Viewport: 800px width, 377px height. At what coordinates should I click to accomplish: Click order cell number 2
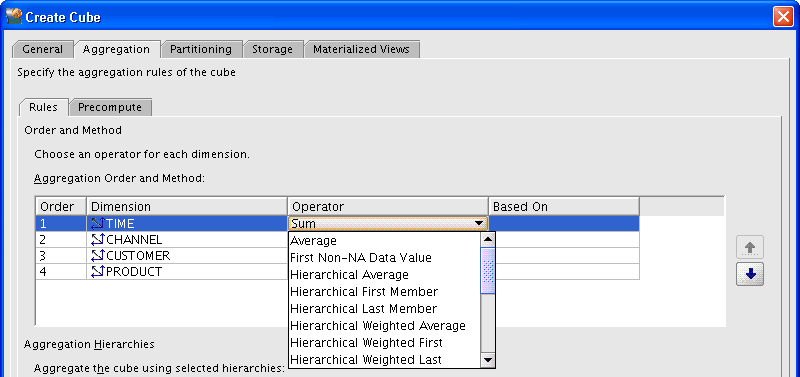click(61, 239)
